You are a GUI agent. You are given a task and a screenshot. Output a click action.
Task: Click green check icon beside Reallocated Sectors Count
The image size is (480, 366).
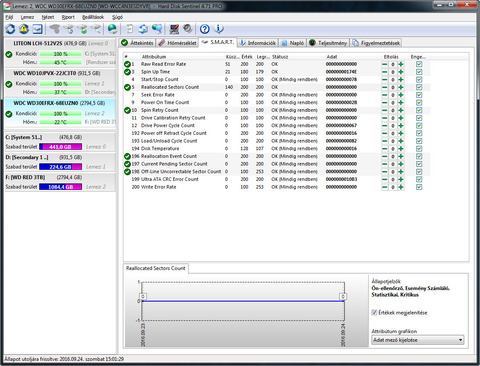[127, 87]
